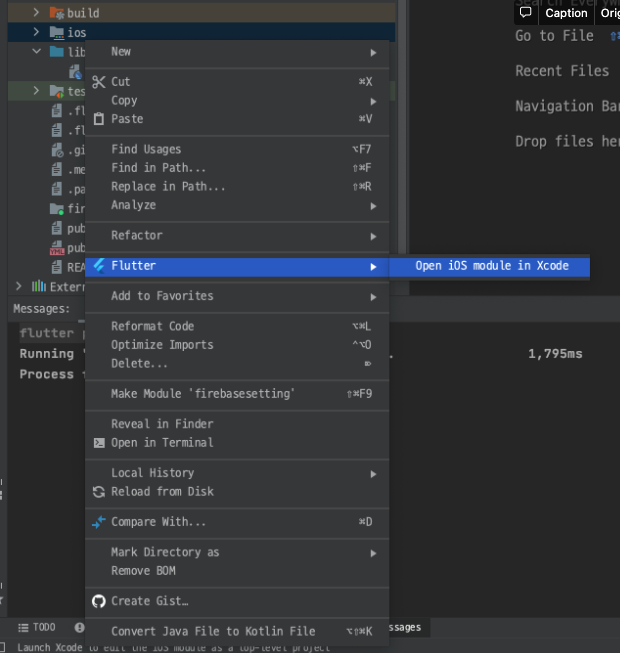The image size is (620, 653).
Task: Open the TODO tool window tab
Action: [x=37, y=628]
